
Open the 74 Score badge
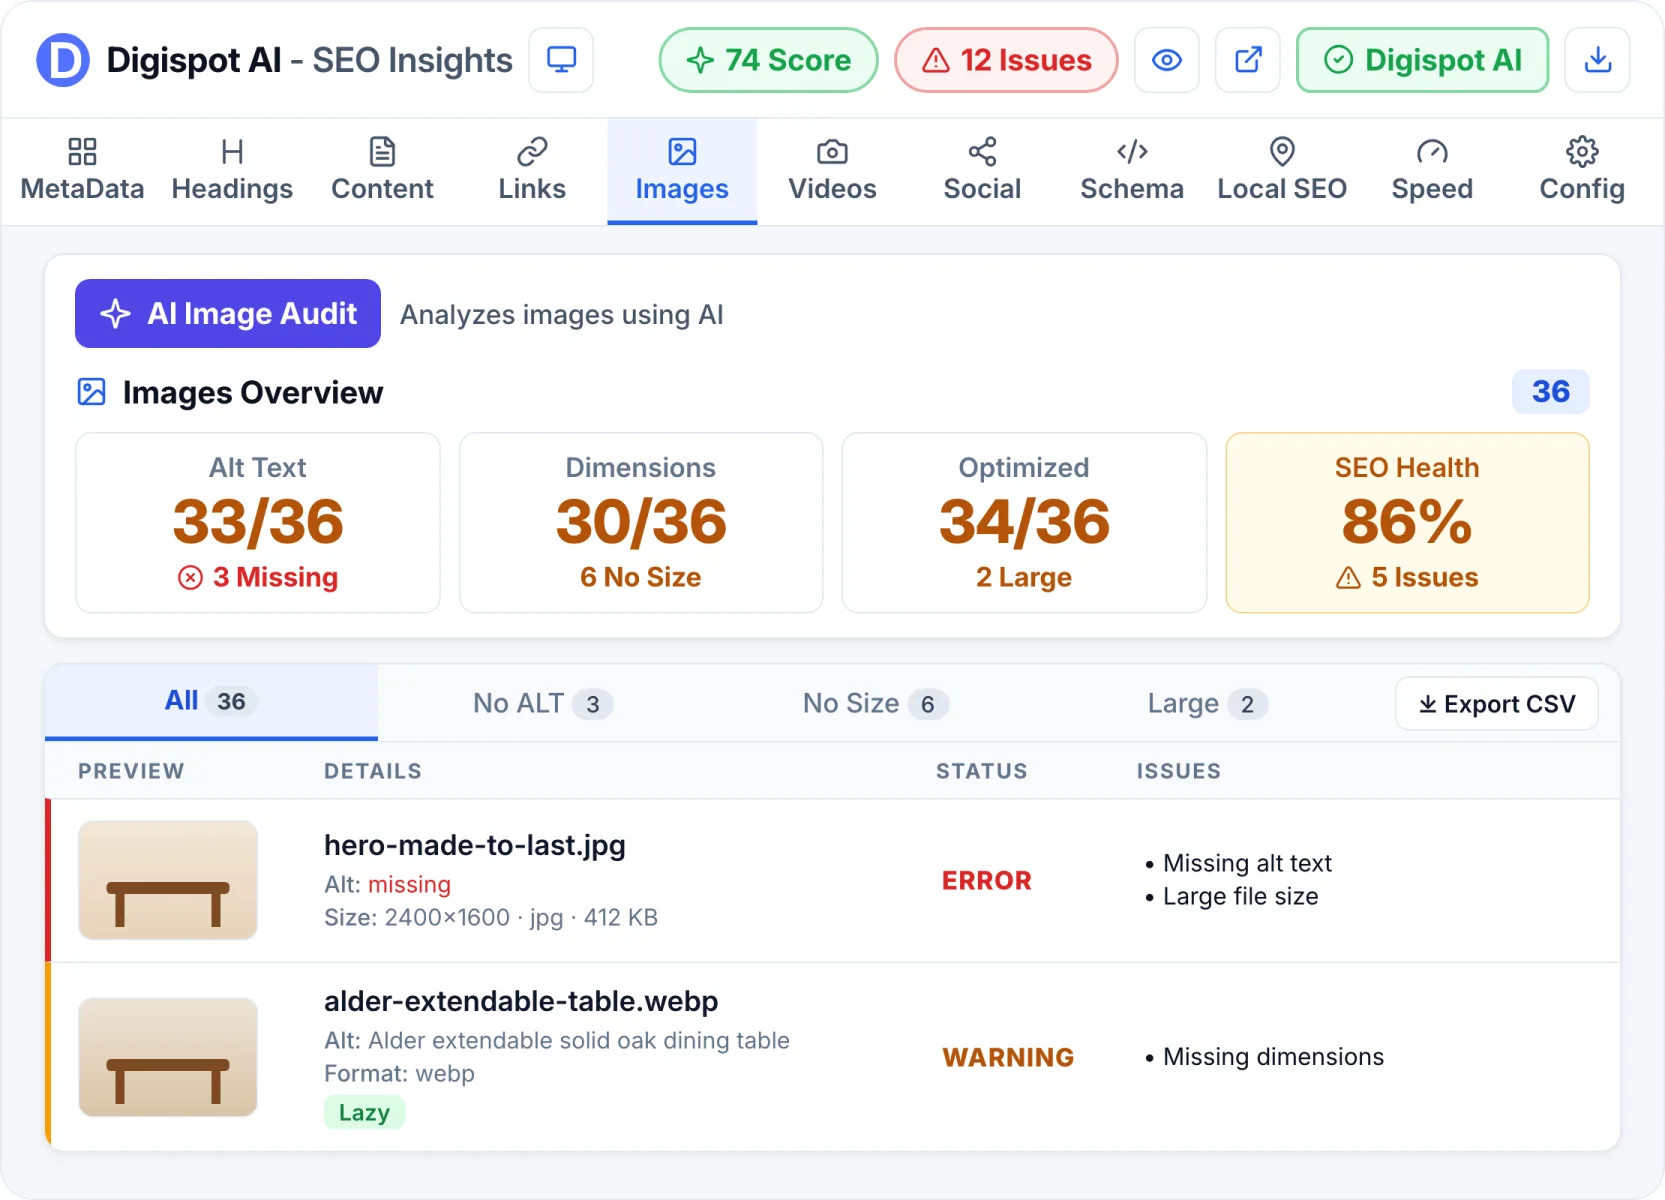point(768,60)
